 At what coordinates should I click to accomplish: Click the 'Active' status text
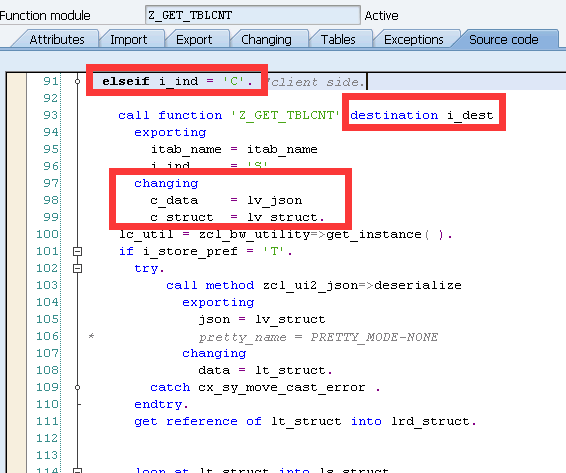[381, 16]
